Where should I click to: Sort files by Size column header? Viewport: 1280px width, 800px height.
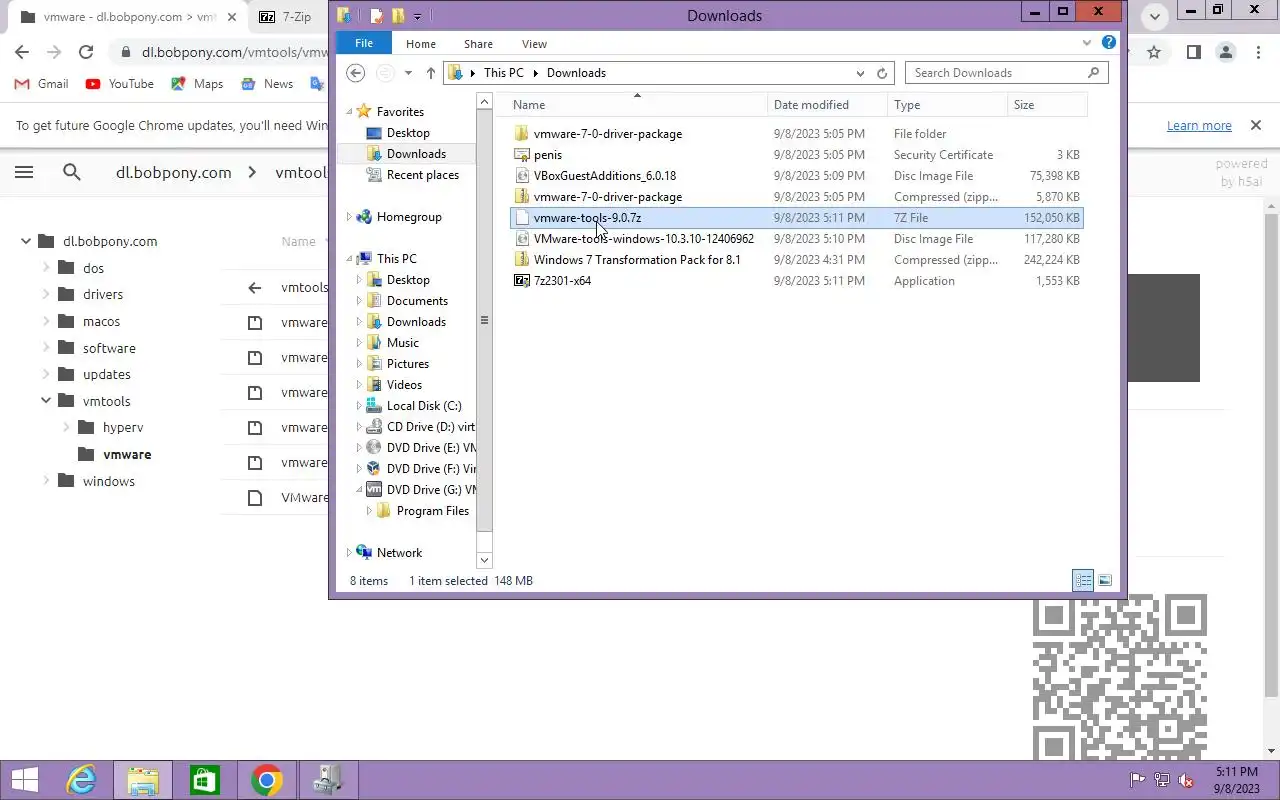point(1046,105)
